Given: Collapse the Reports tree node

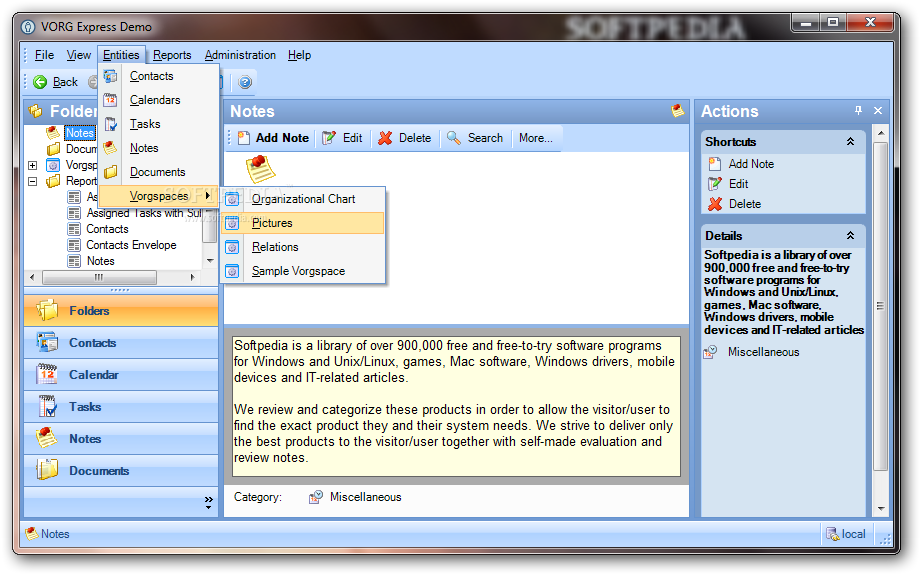Looking at the screenshot, I should pyautogui.click(x=33, y=181).
